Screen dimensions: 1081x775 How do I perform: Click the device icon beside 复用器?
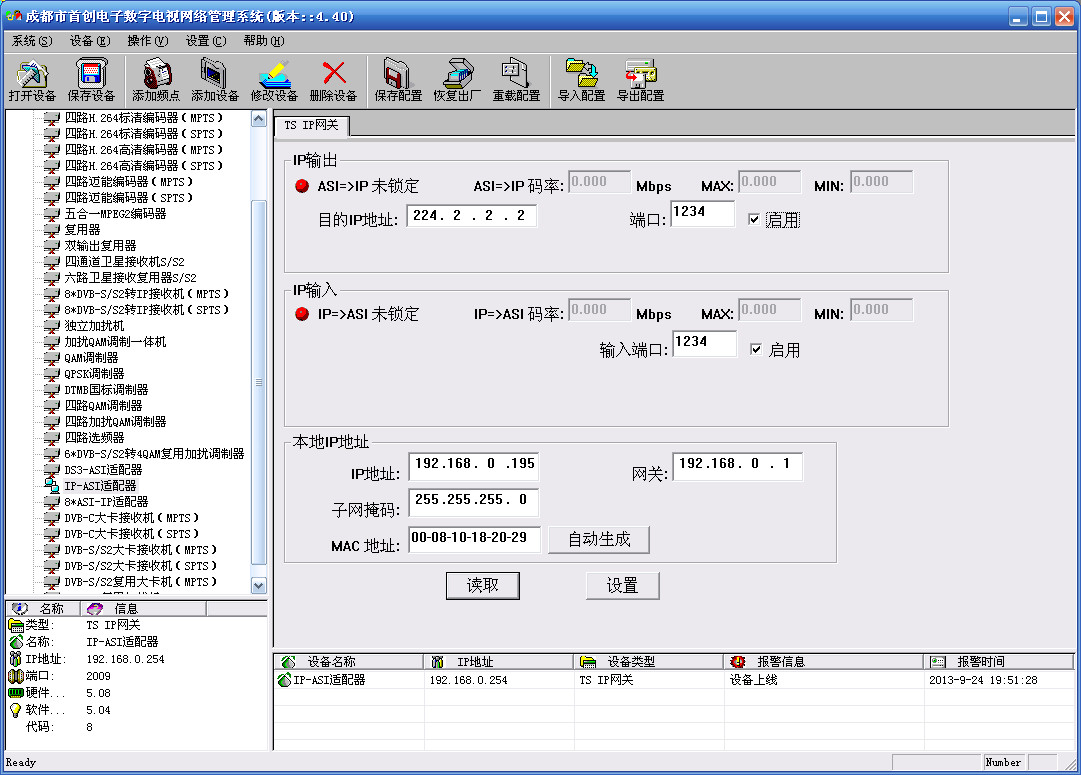click(x=52, y=230)
